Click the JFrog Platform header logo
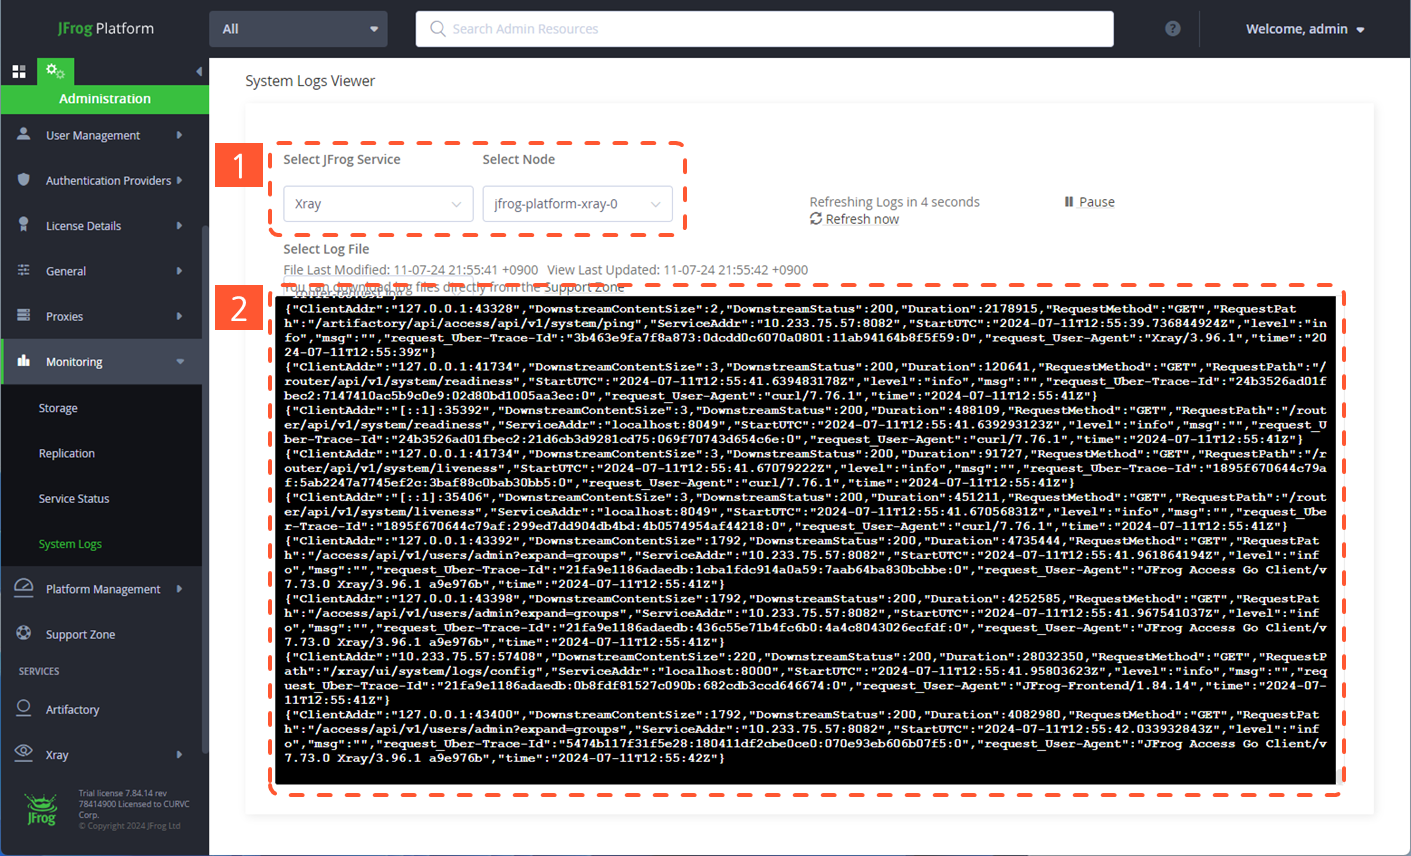 pos(106,28)
